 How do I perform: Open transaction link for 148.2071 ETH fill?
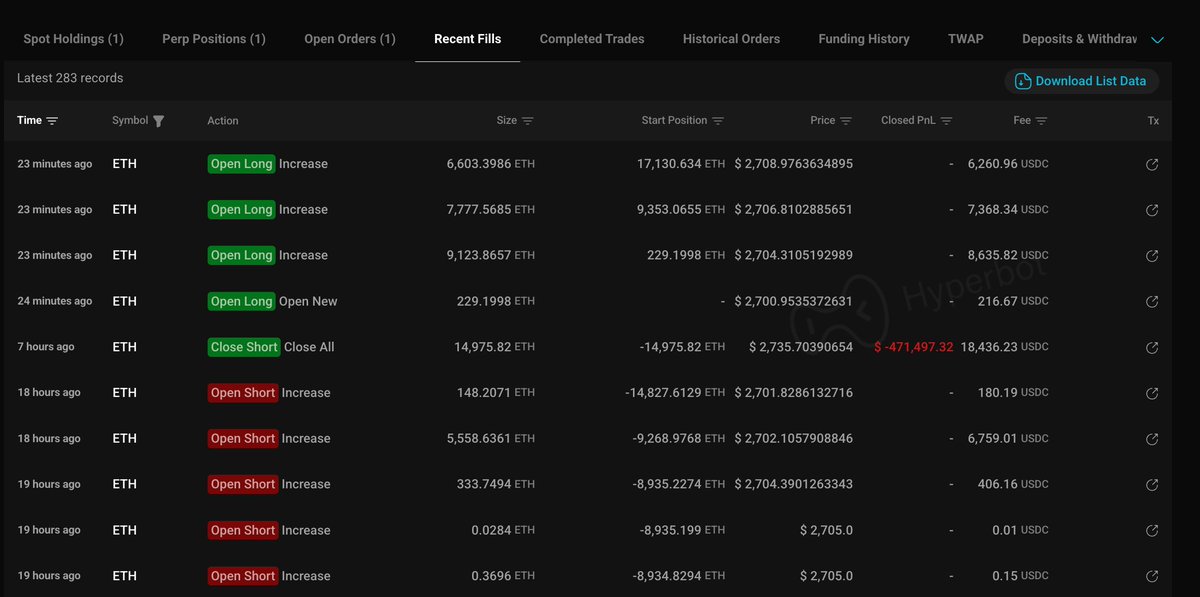tap(1152, 393)
